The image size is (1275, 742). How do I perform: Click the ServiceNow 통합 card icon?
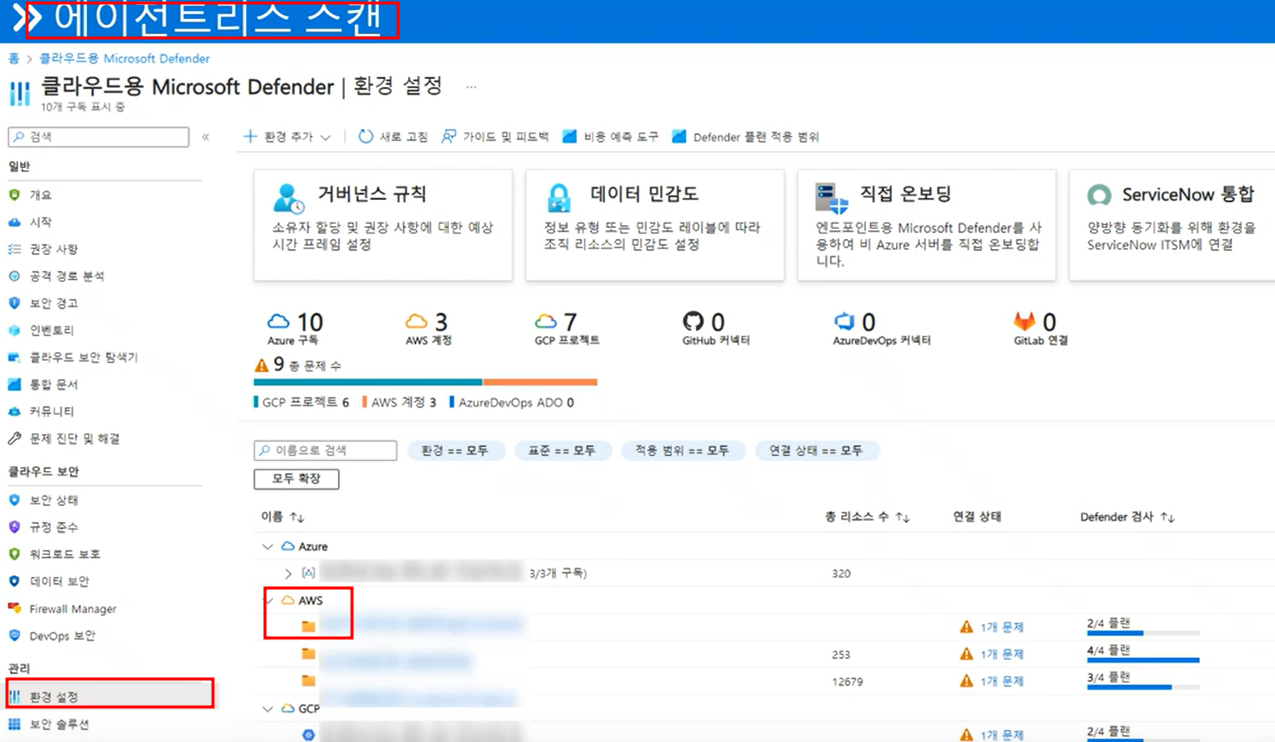click(x=1099, y=194)
